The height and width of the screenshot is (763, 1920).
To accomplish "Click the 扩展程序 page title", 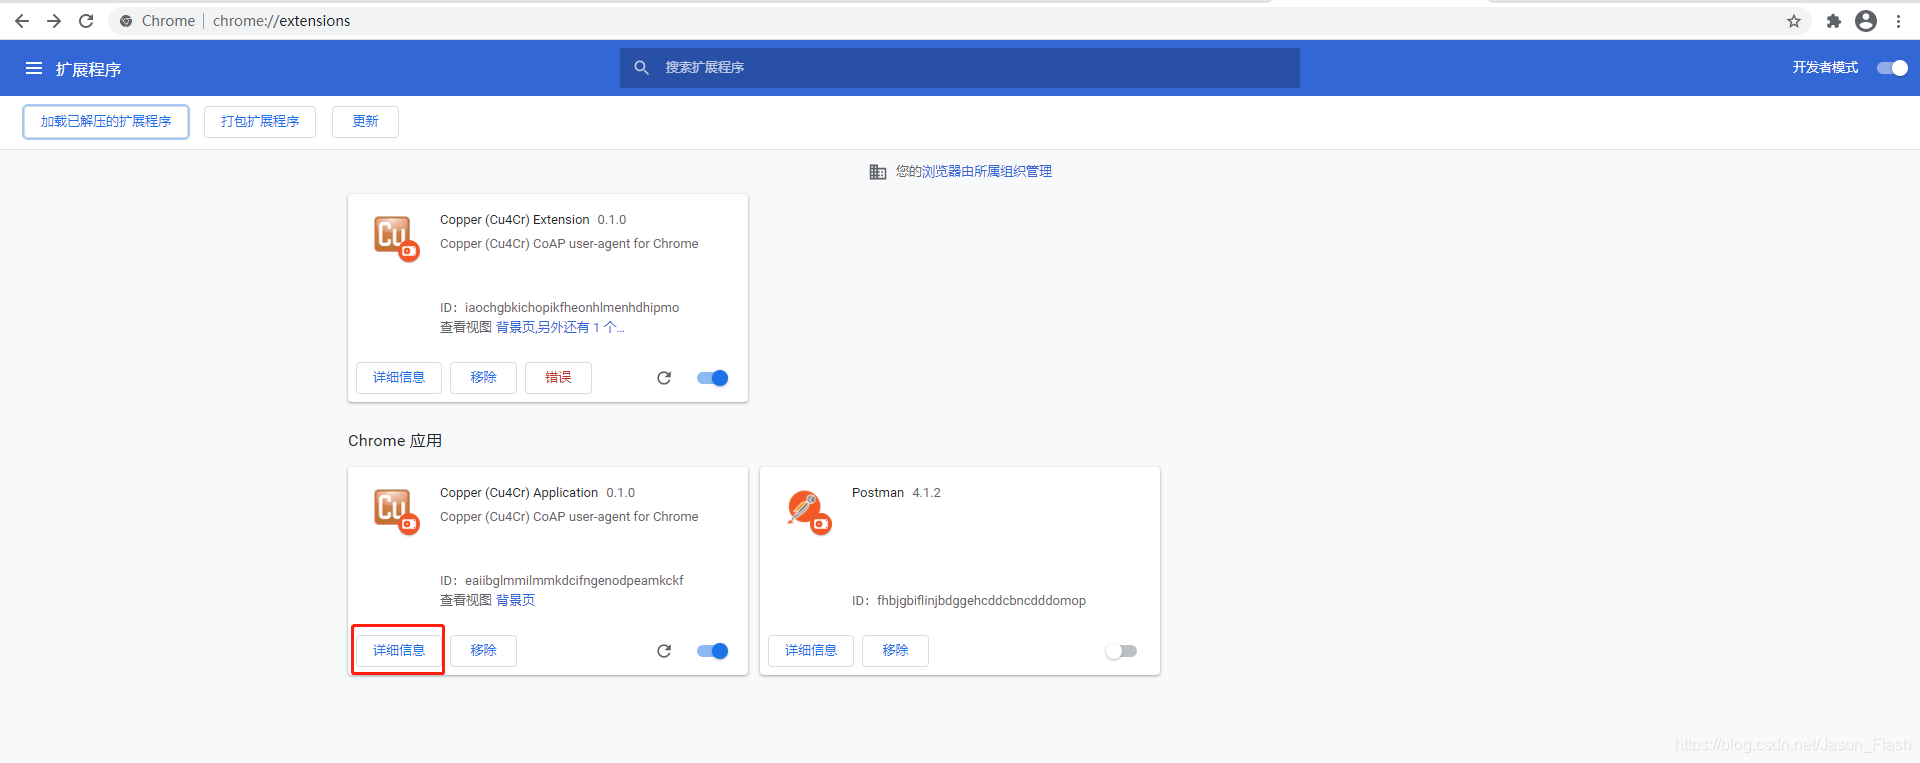I will coord(88,69).
